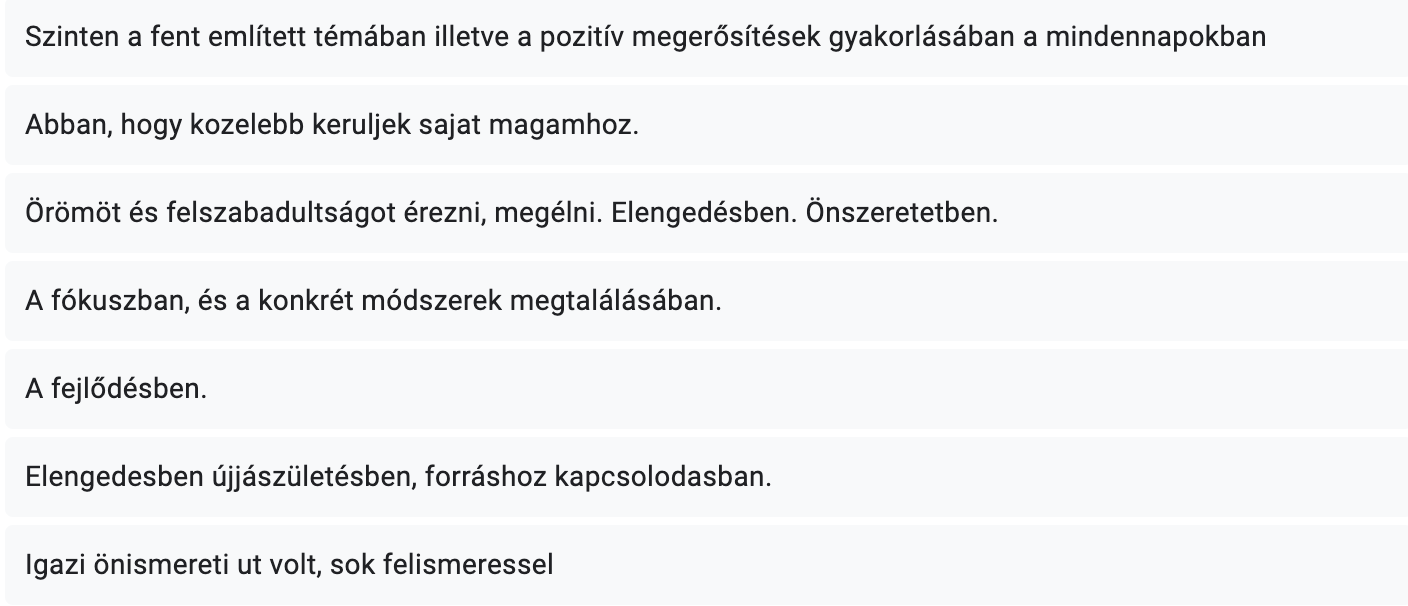The image size is (1408, 606).
Task: Click the 'Elengedesben újjászületésben' response row
Action: (706, 478)
